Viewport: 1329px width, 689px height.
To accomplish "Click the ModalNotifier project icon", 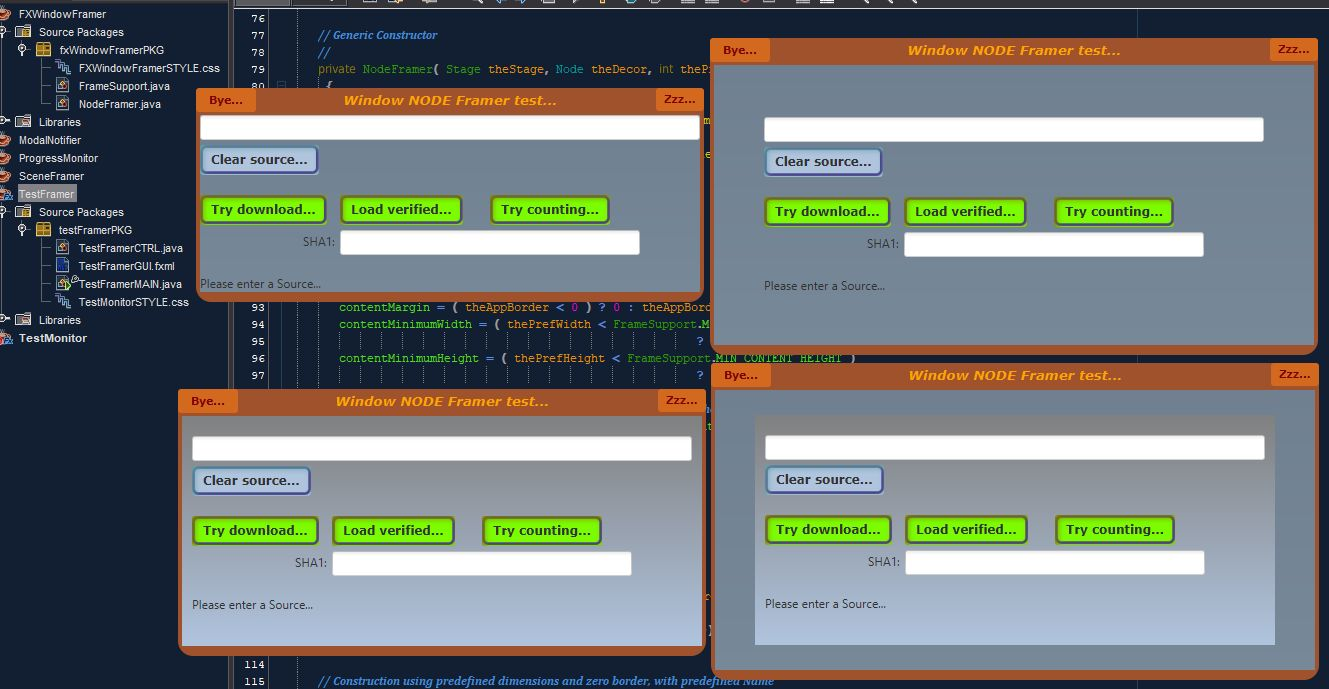I will click(x=4, y=140).
